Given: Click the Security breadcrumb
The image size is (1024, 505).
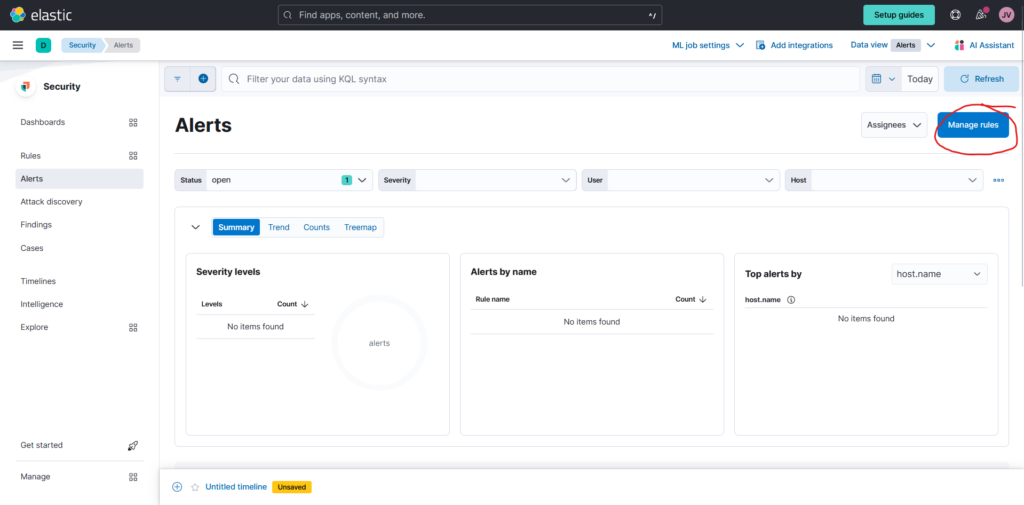Looking at the screenshot, I should pos(83,45).
